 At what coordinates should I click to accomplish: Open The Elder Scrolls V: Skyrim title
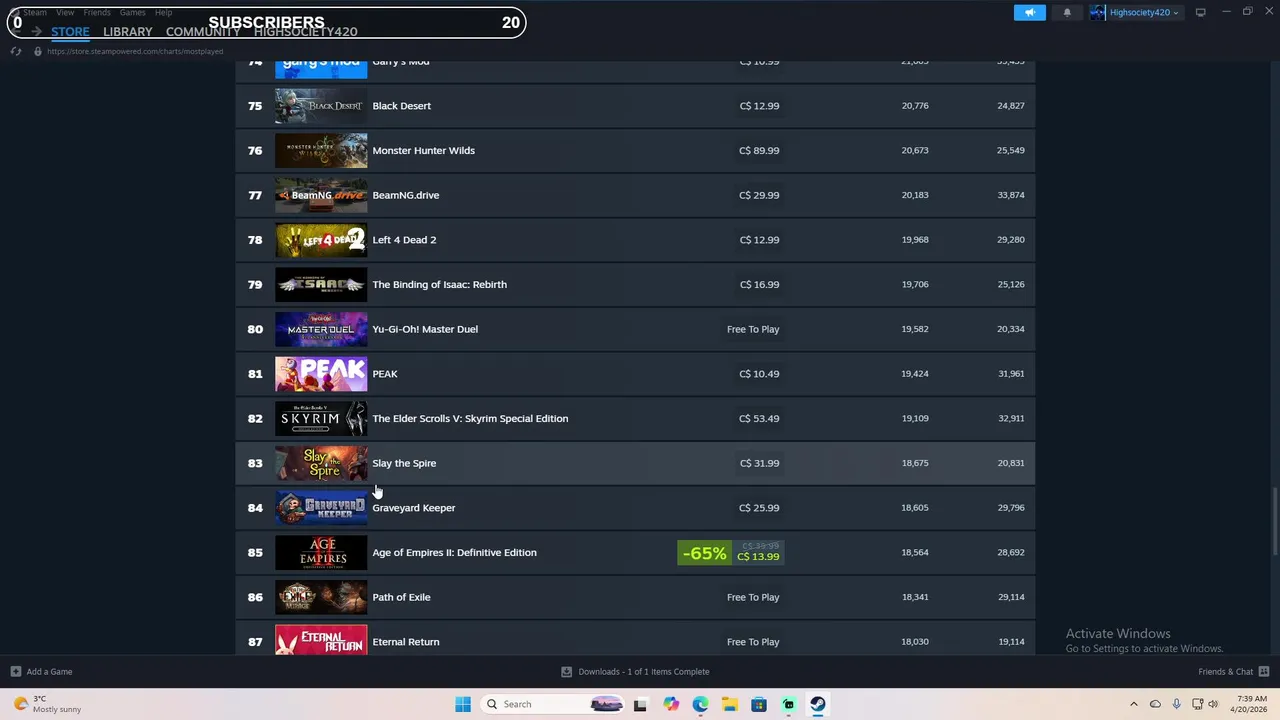point(470,418)
